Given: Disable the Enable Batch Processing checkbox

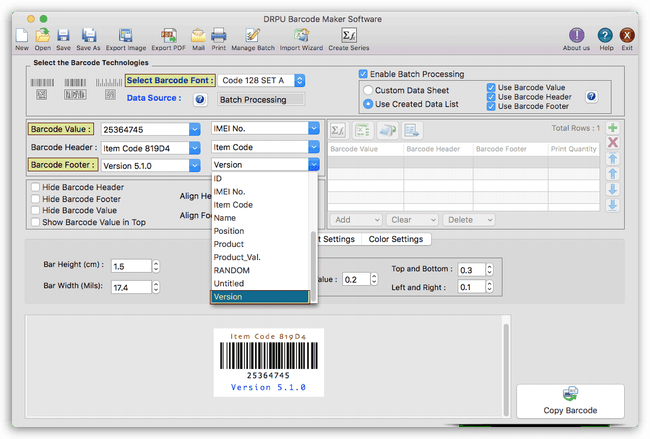Looking at the screenshot, I should 363,74.
